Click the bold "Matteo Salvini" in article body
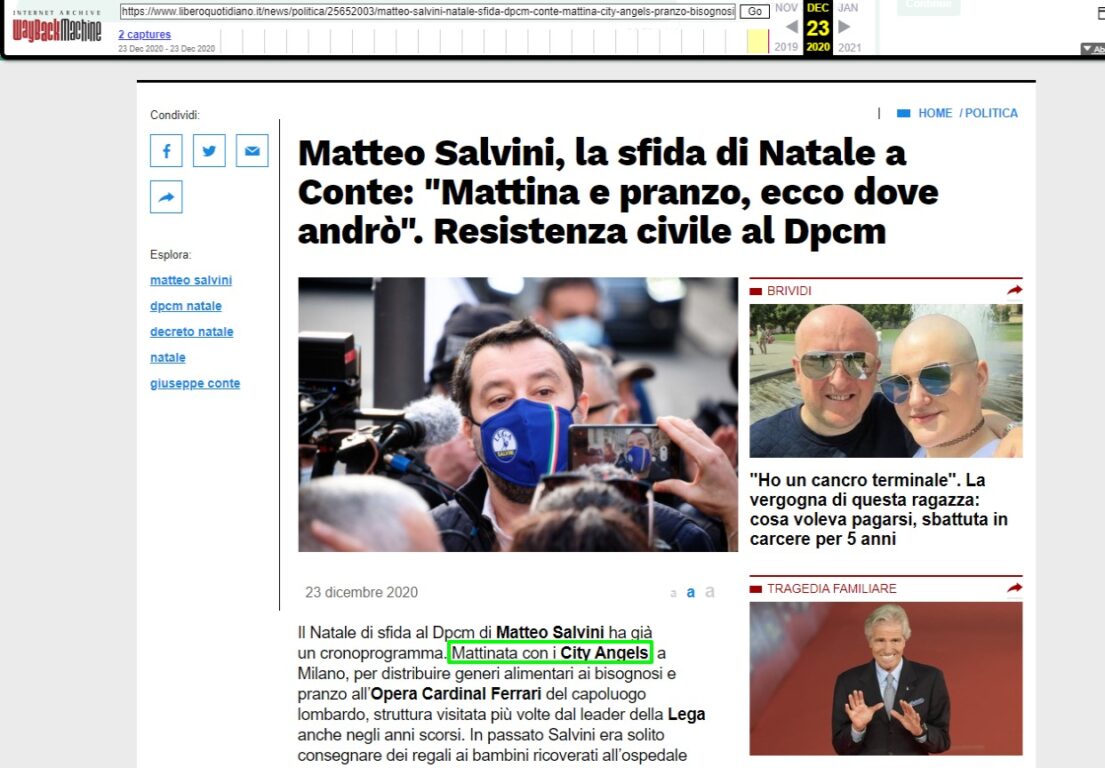This screenshot has height=768, width=1105. point(550,632)
